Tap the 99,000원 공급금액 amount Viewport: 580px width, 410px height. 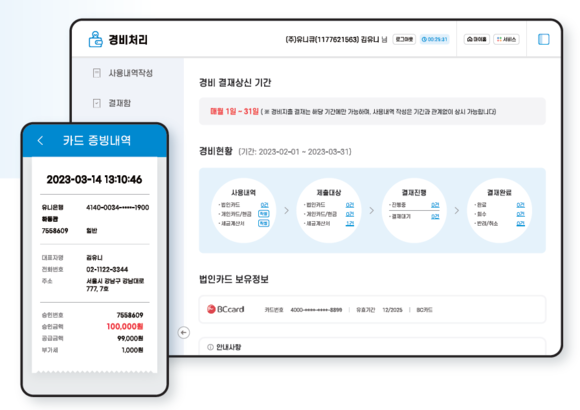[x=130, y=338]
